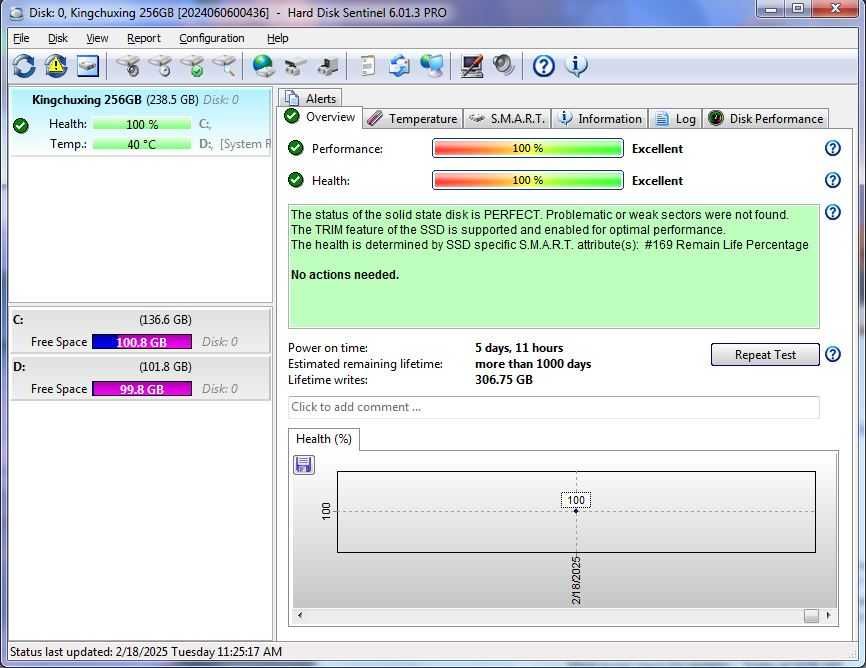Viewport: 866px width, 668px height.
Task: Open the Disk Performance tab
Action: pos(765,119)
